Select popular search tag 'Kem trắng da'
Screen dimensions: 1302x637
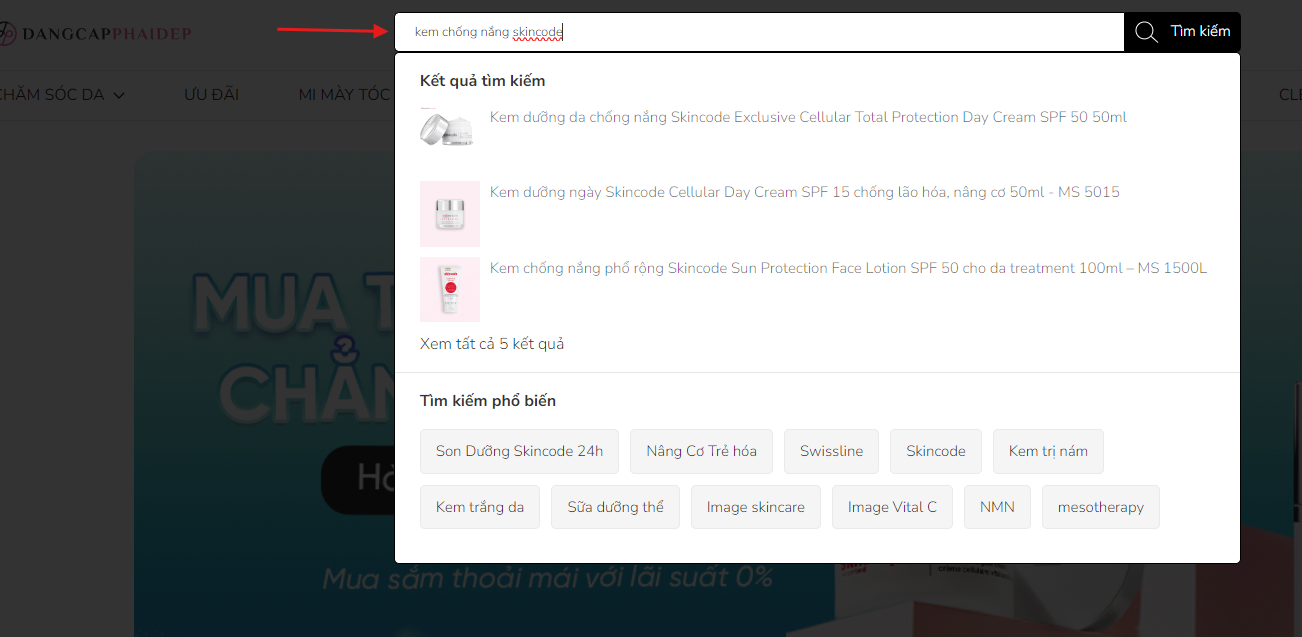point(480,507)
